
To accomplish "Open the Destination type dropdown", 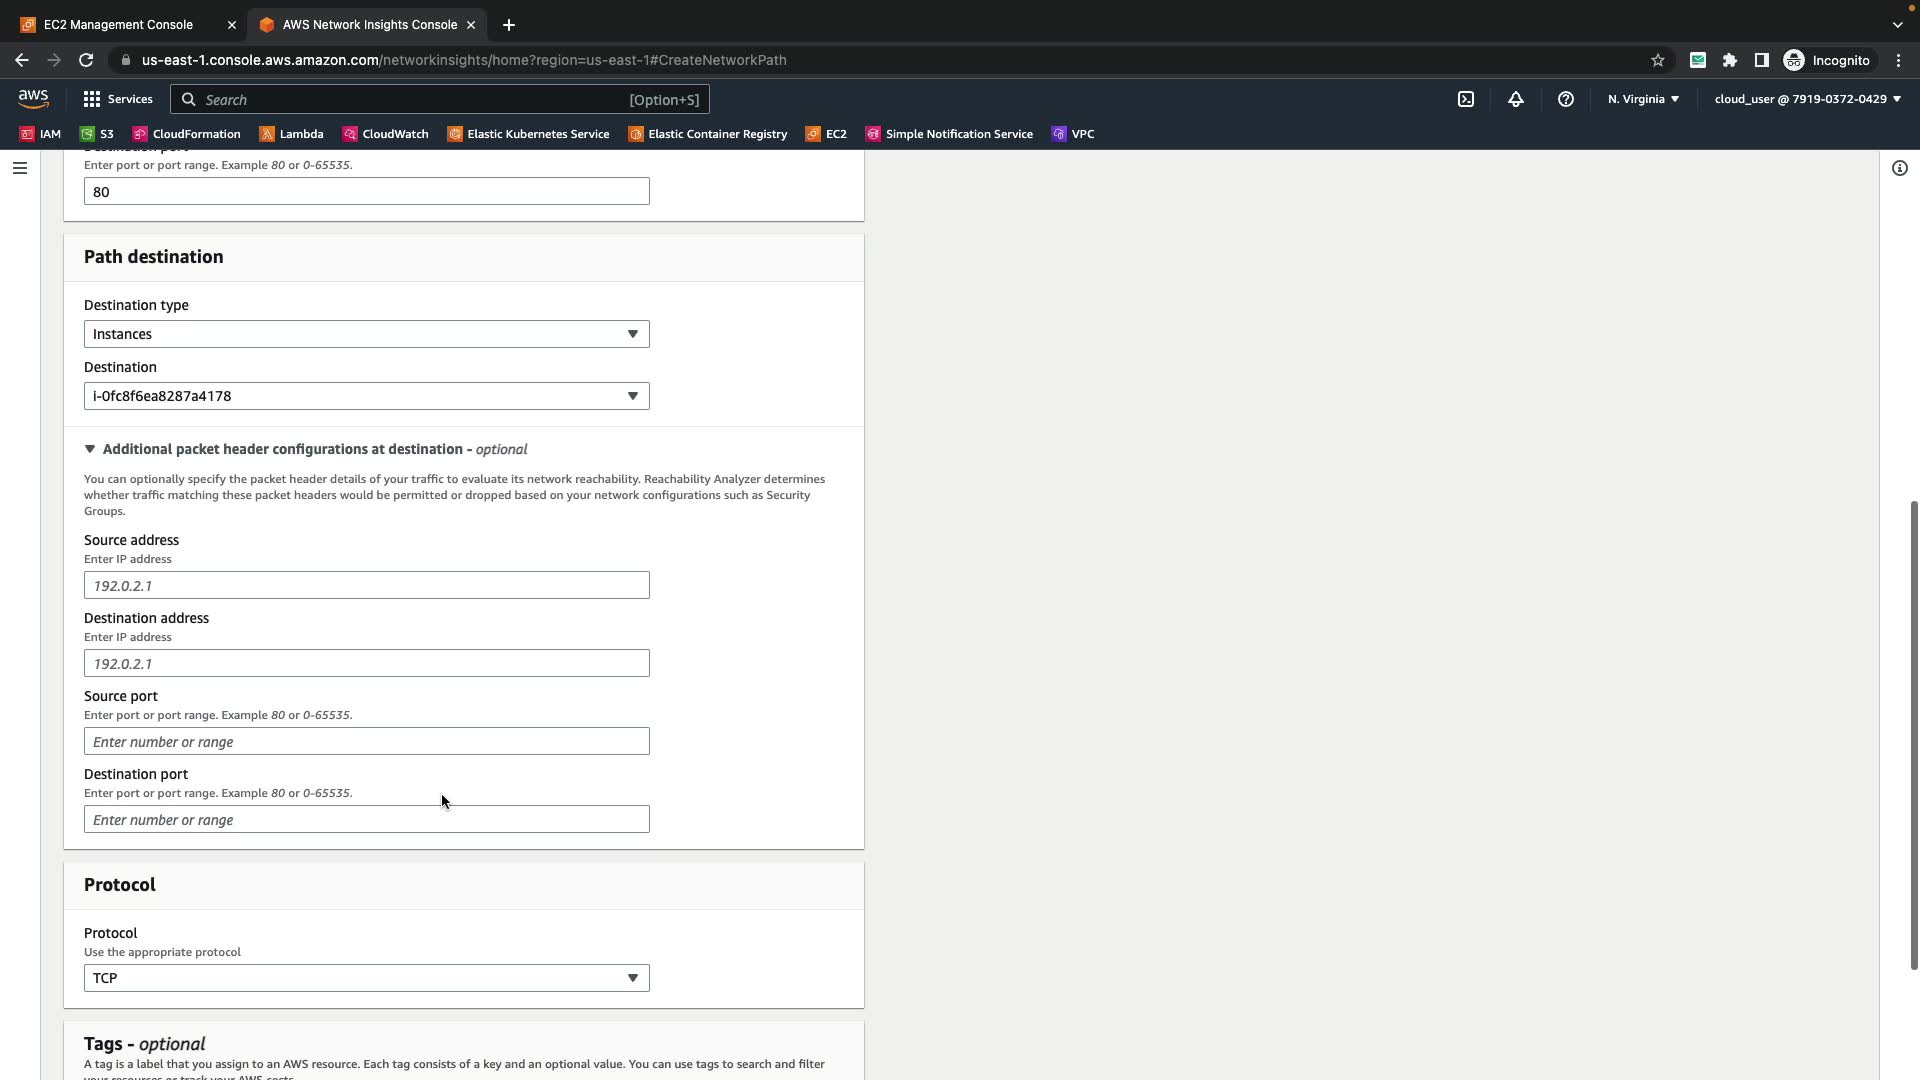I will click(x=366, y=334).
